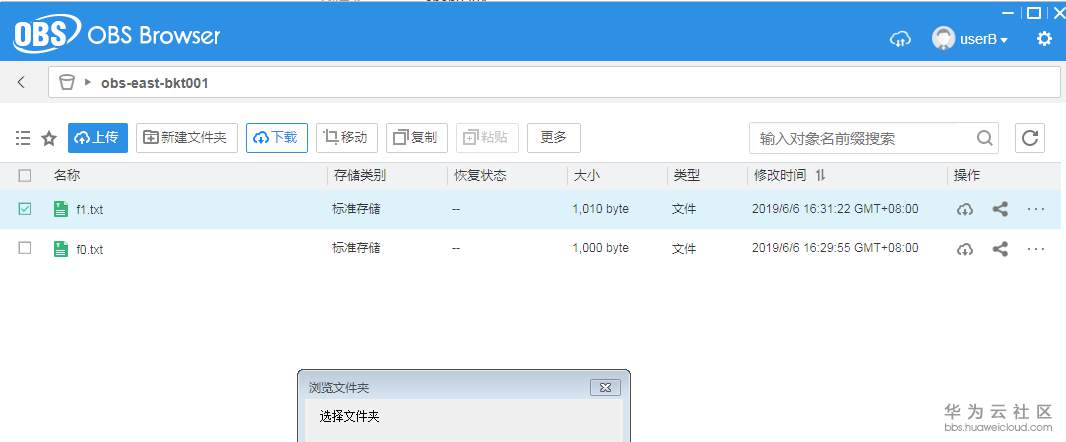Click the userB avatar icon
The image size is (1066, 442).
(943, 38)
